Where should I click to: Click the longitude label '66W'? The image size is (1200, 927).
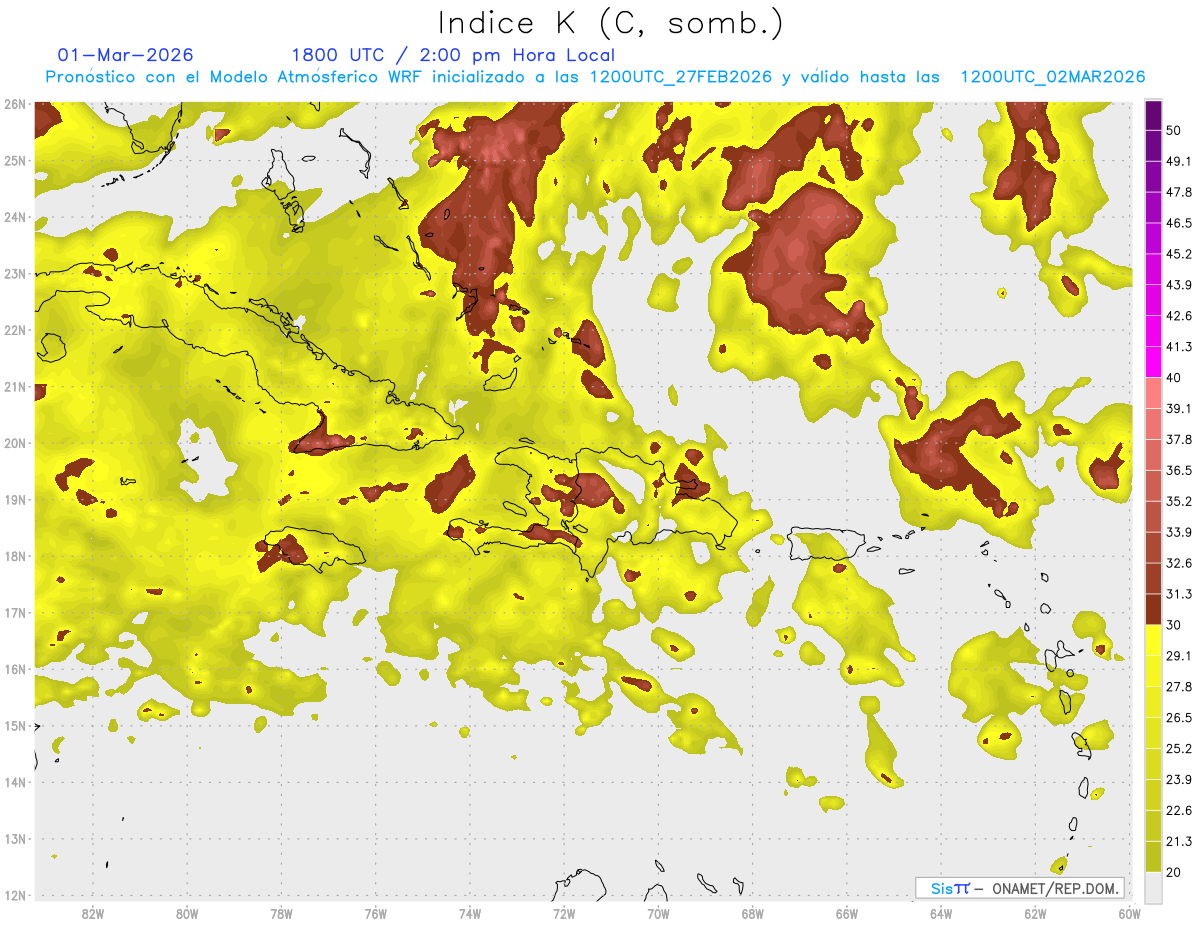pyautogui.click(x=847, y=913)
